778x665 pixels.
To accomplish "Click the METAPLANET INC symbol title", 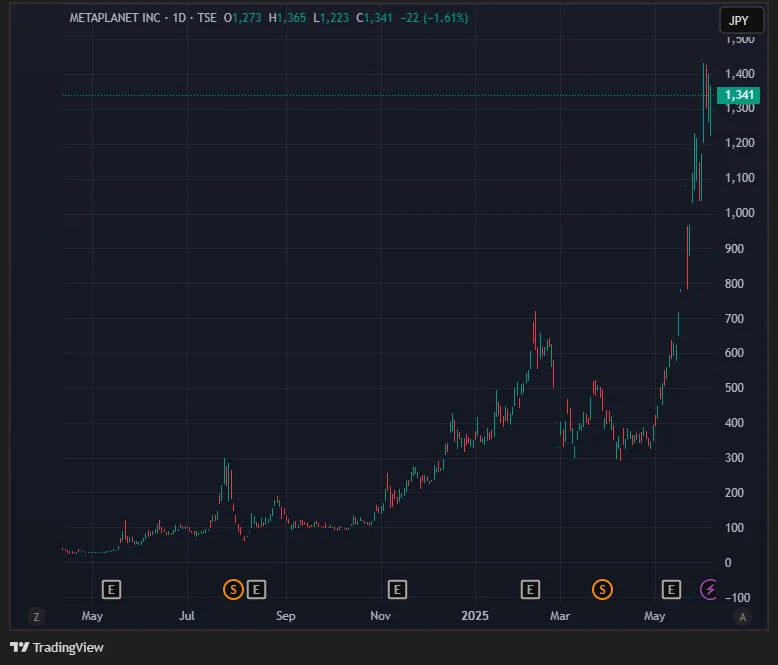I will click(x=115, y=18).
